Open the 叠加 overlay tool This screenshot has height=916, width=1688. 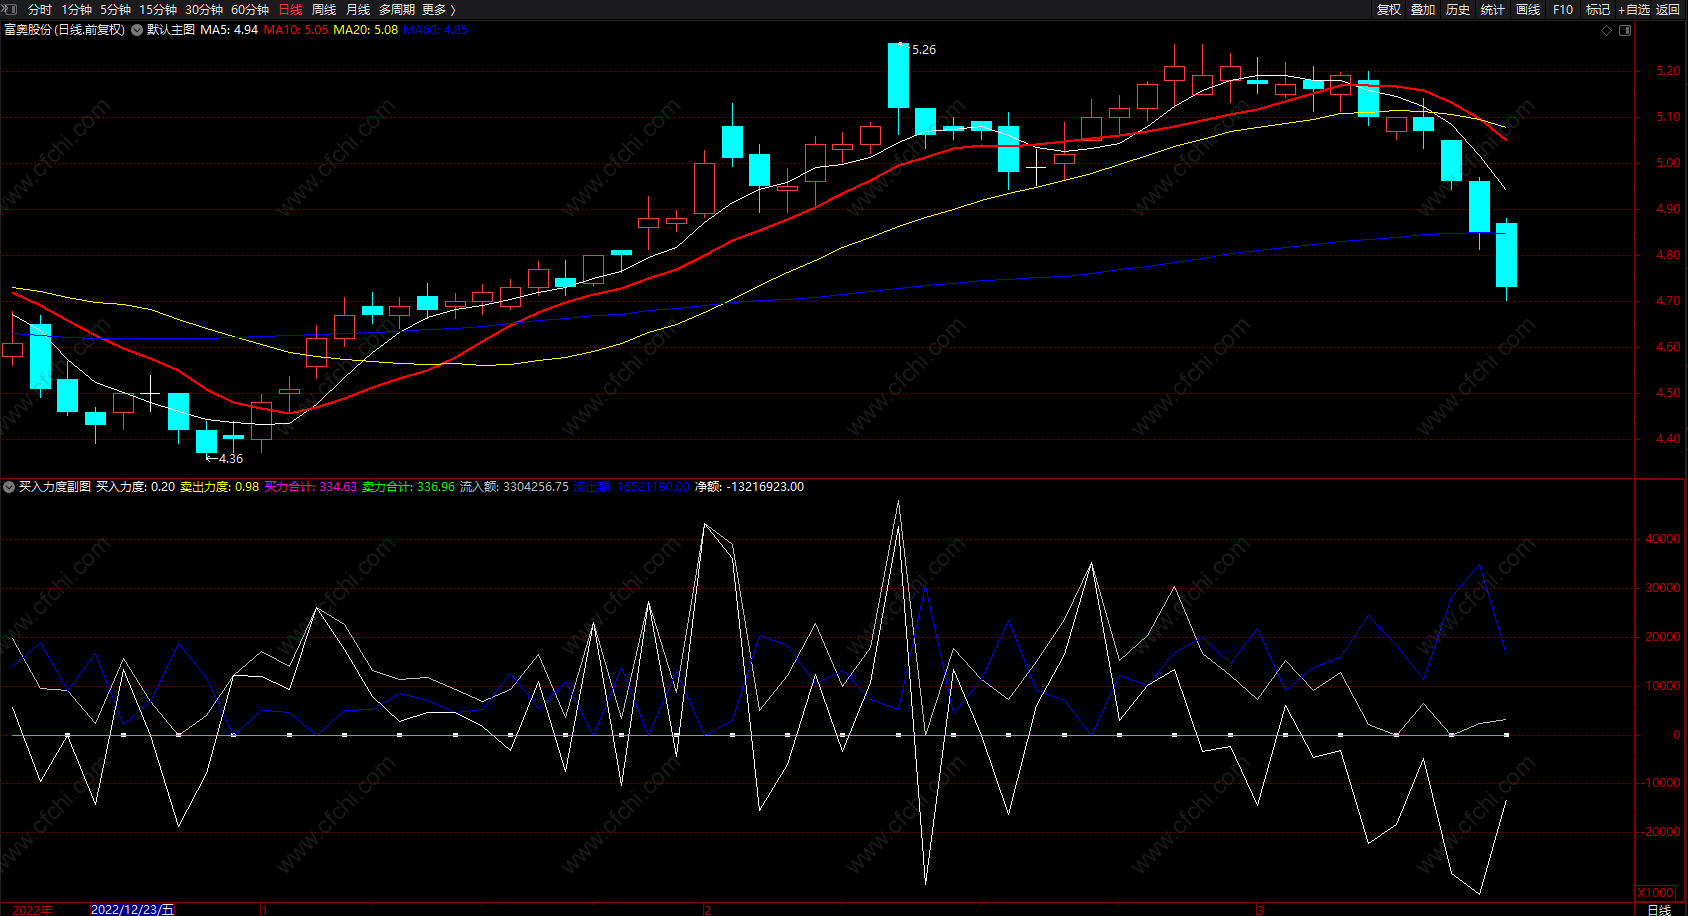click(x=1423, y=9)
